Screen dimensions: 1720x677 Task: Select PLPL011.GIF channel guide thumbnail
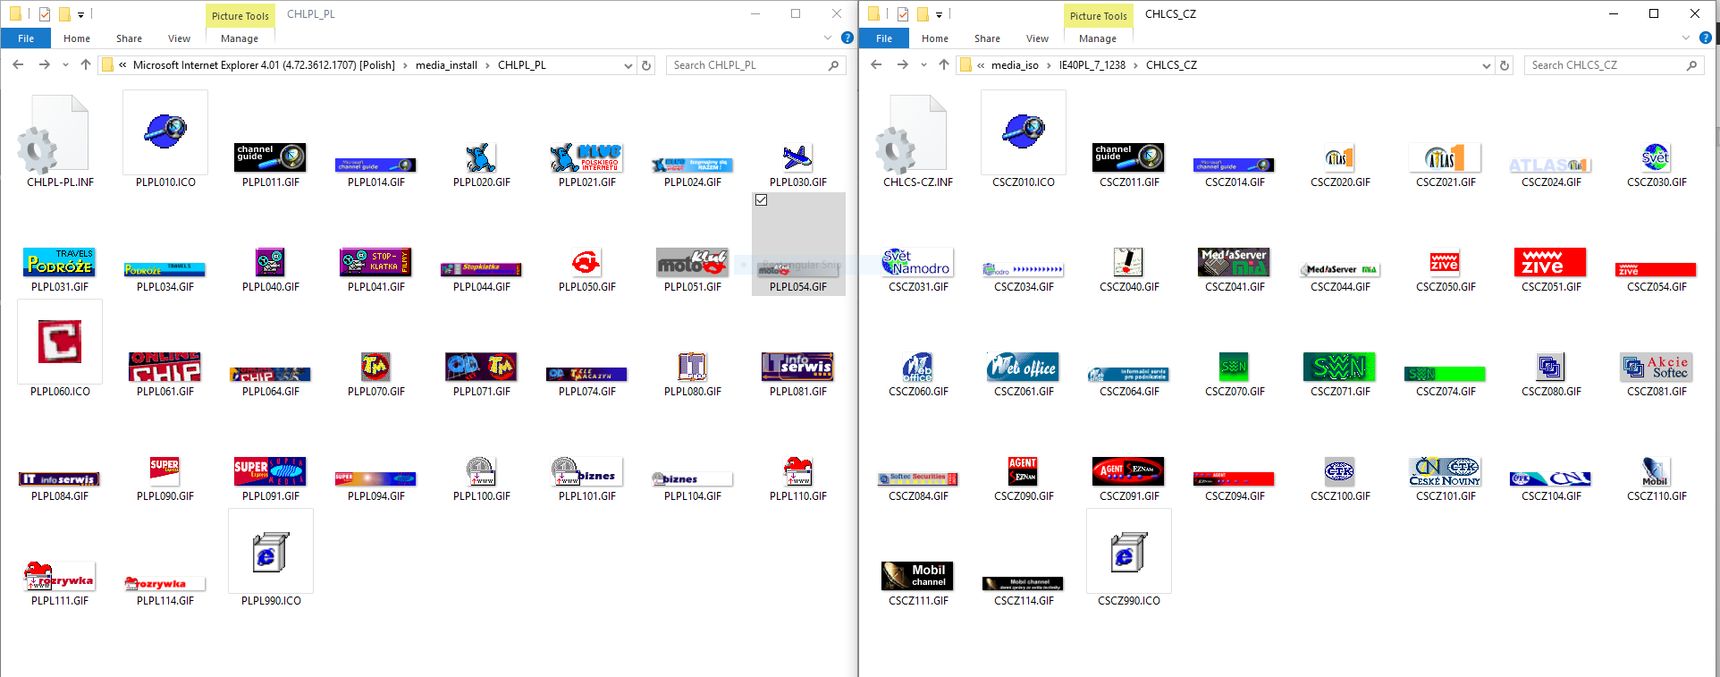coord(270,157)
